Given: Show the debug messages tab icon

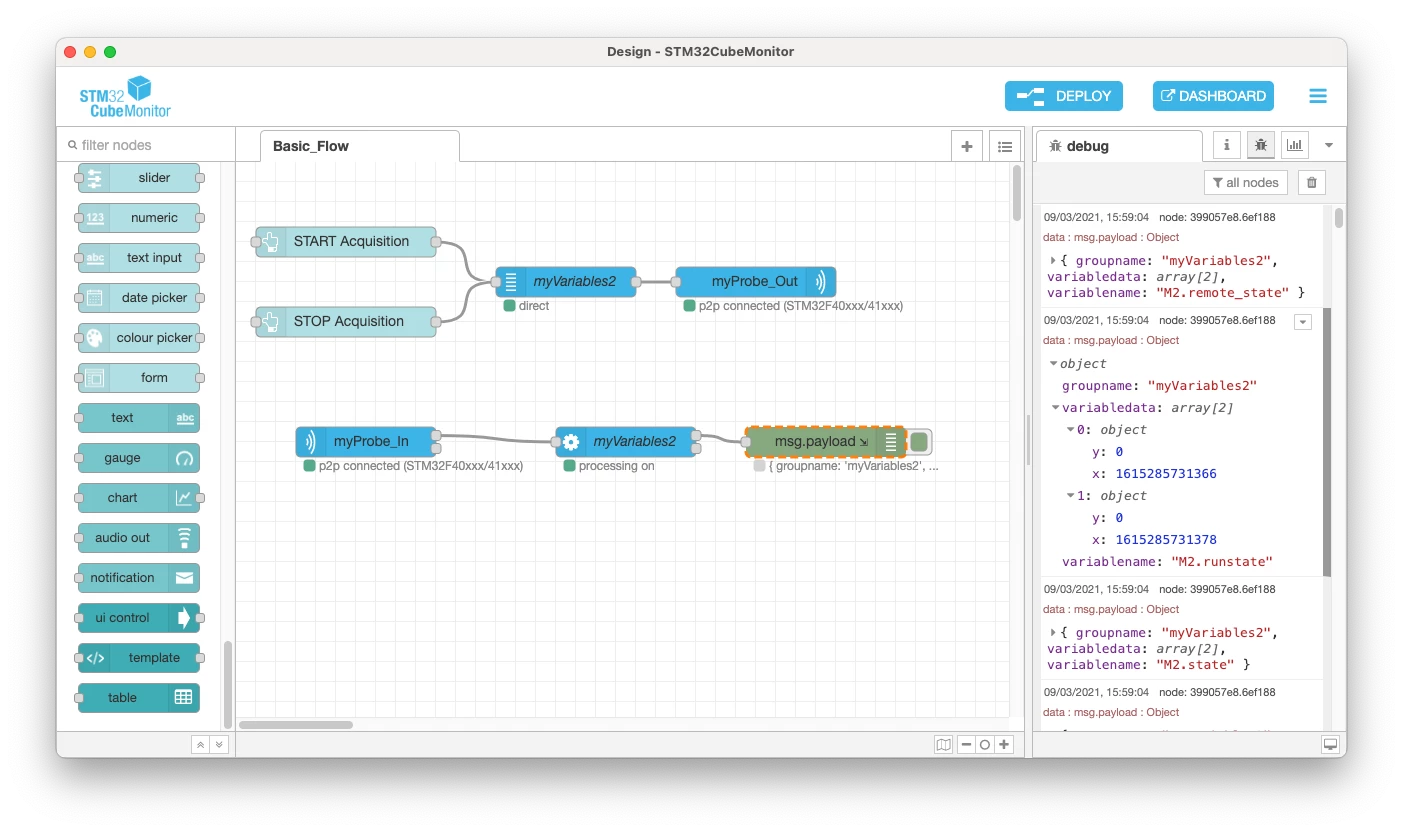Looking at the screenshot, I should [1261, 145].
